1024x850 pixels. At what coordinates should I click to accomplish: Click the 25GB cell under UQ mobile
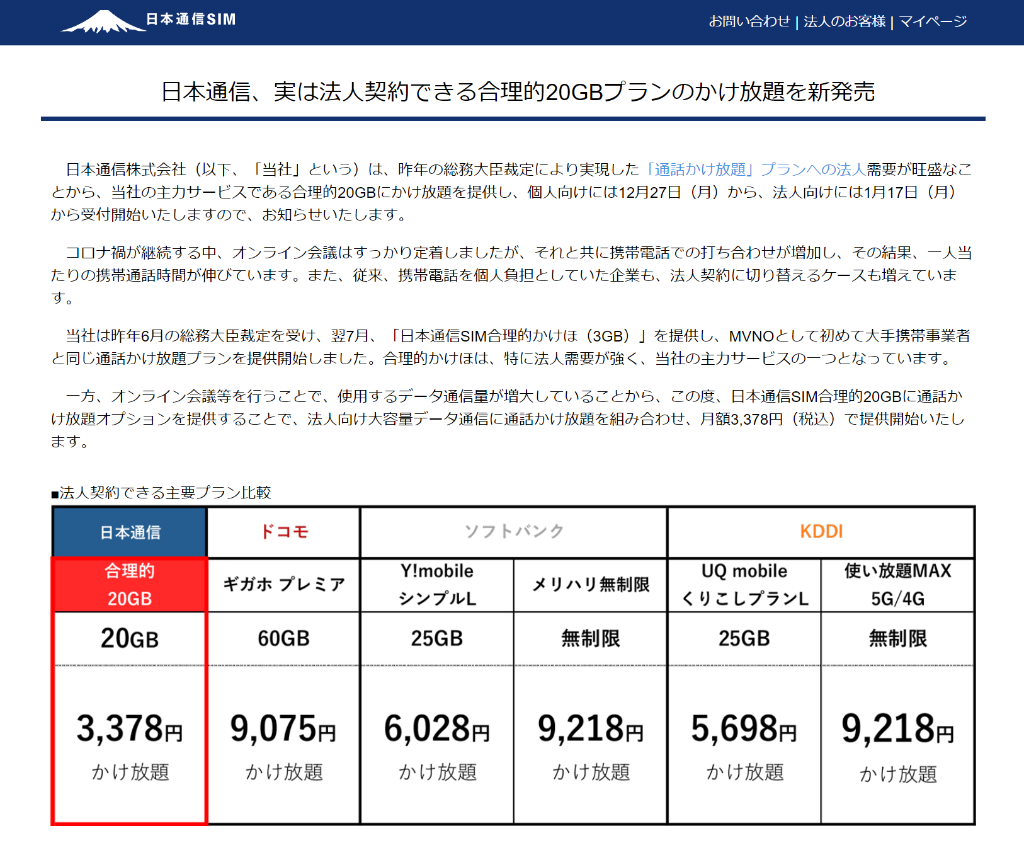[x=744, y=638]
